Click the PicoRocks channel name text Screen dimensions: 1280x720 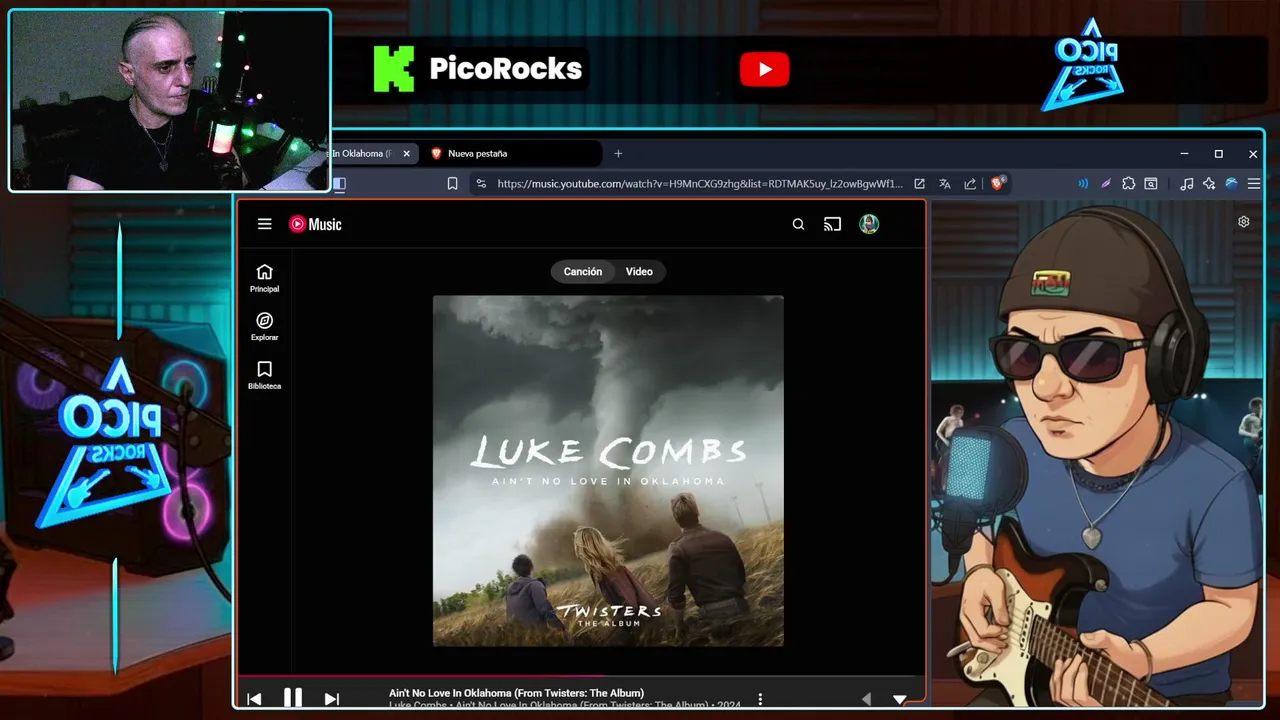(505, 69)
